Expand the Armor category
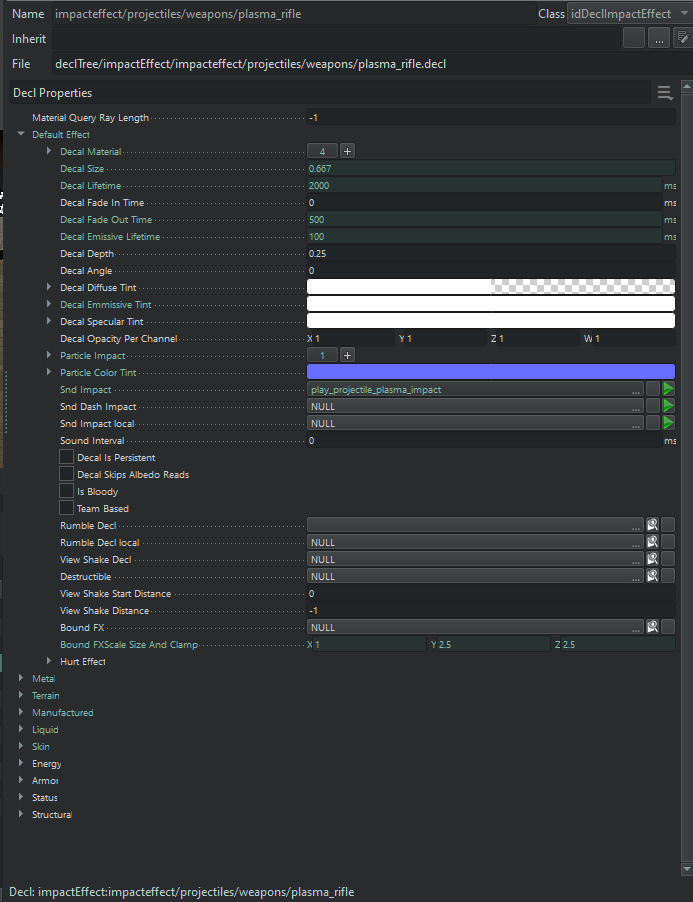The width and height of the screenshot is (693, 902). pos(21,780)
